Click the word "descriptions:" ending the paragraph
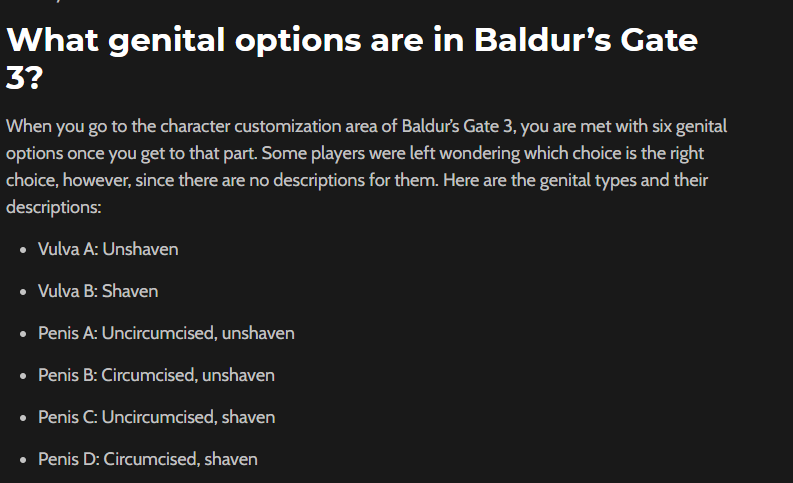Screen dimensions: 793x483 tap(53, 208)
